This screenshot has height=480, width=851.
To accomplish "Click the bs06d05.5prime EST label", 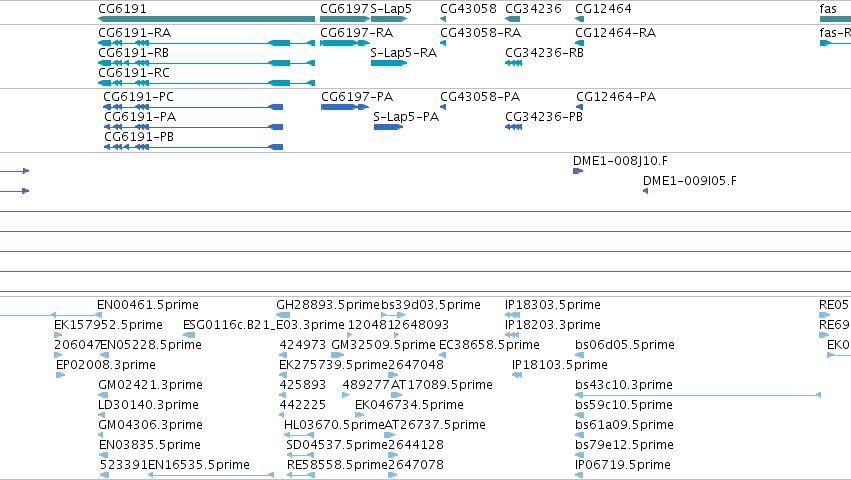I will pos(625,345).
